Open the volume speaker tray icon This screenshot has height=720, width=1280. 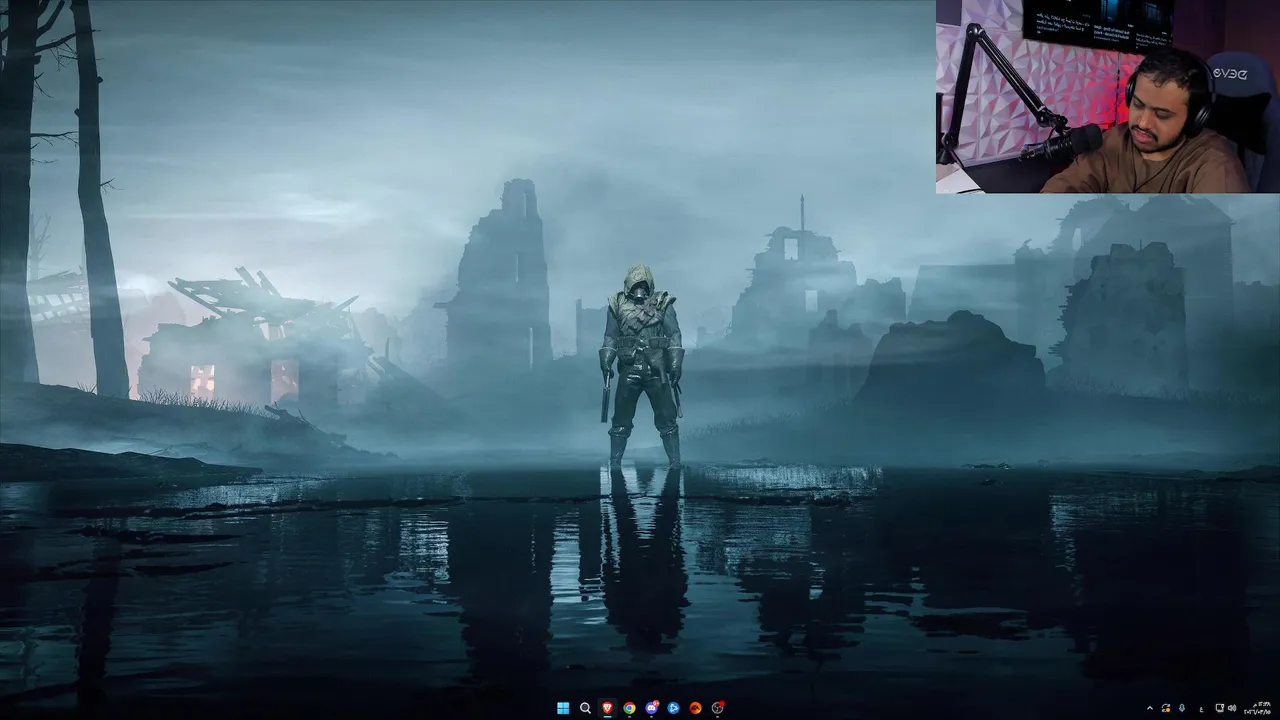tap(1232, 708)
